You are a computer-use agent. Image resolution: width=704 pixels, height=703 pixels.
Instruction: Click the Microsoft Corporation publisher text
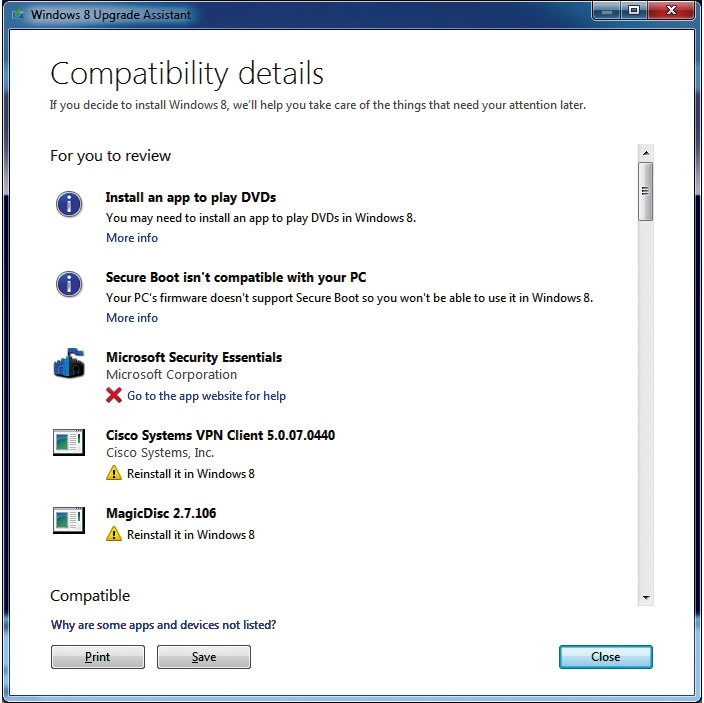[172, 374]
